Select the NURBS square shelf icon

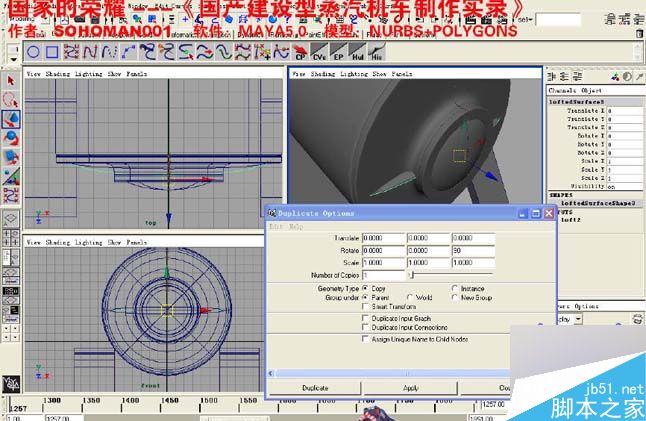52,52
